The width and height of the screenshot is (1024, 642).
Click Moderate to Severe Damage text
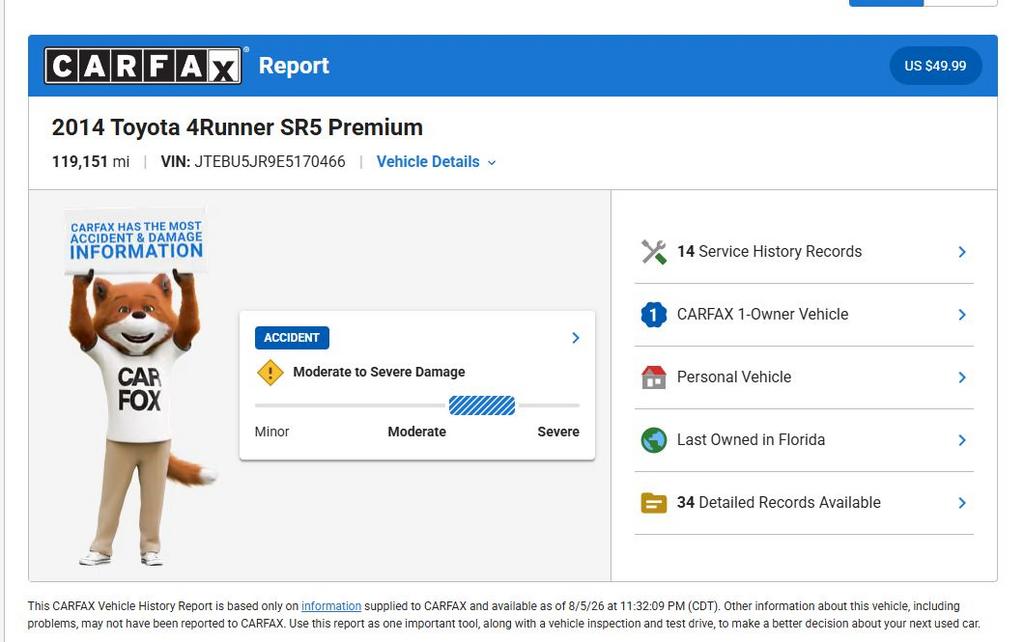[379, 372]
